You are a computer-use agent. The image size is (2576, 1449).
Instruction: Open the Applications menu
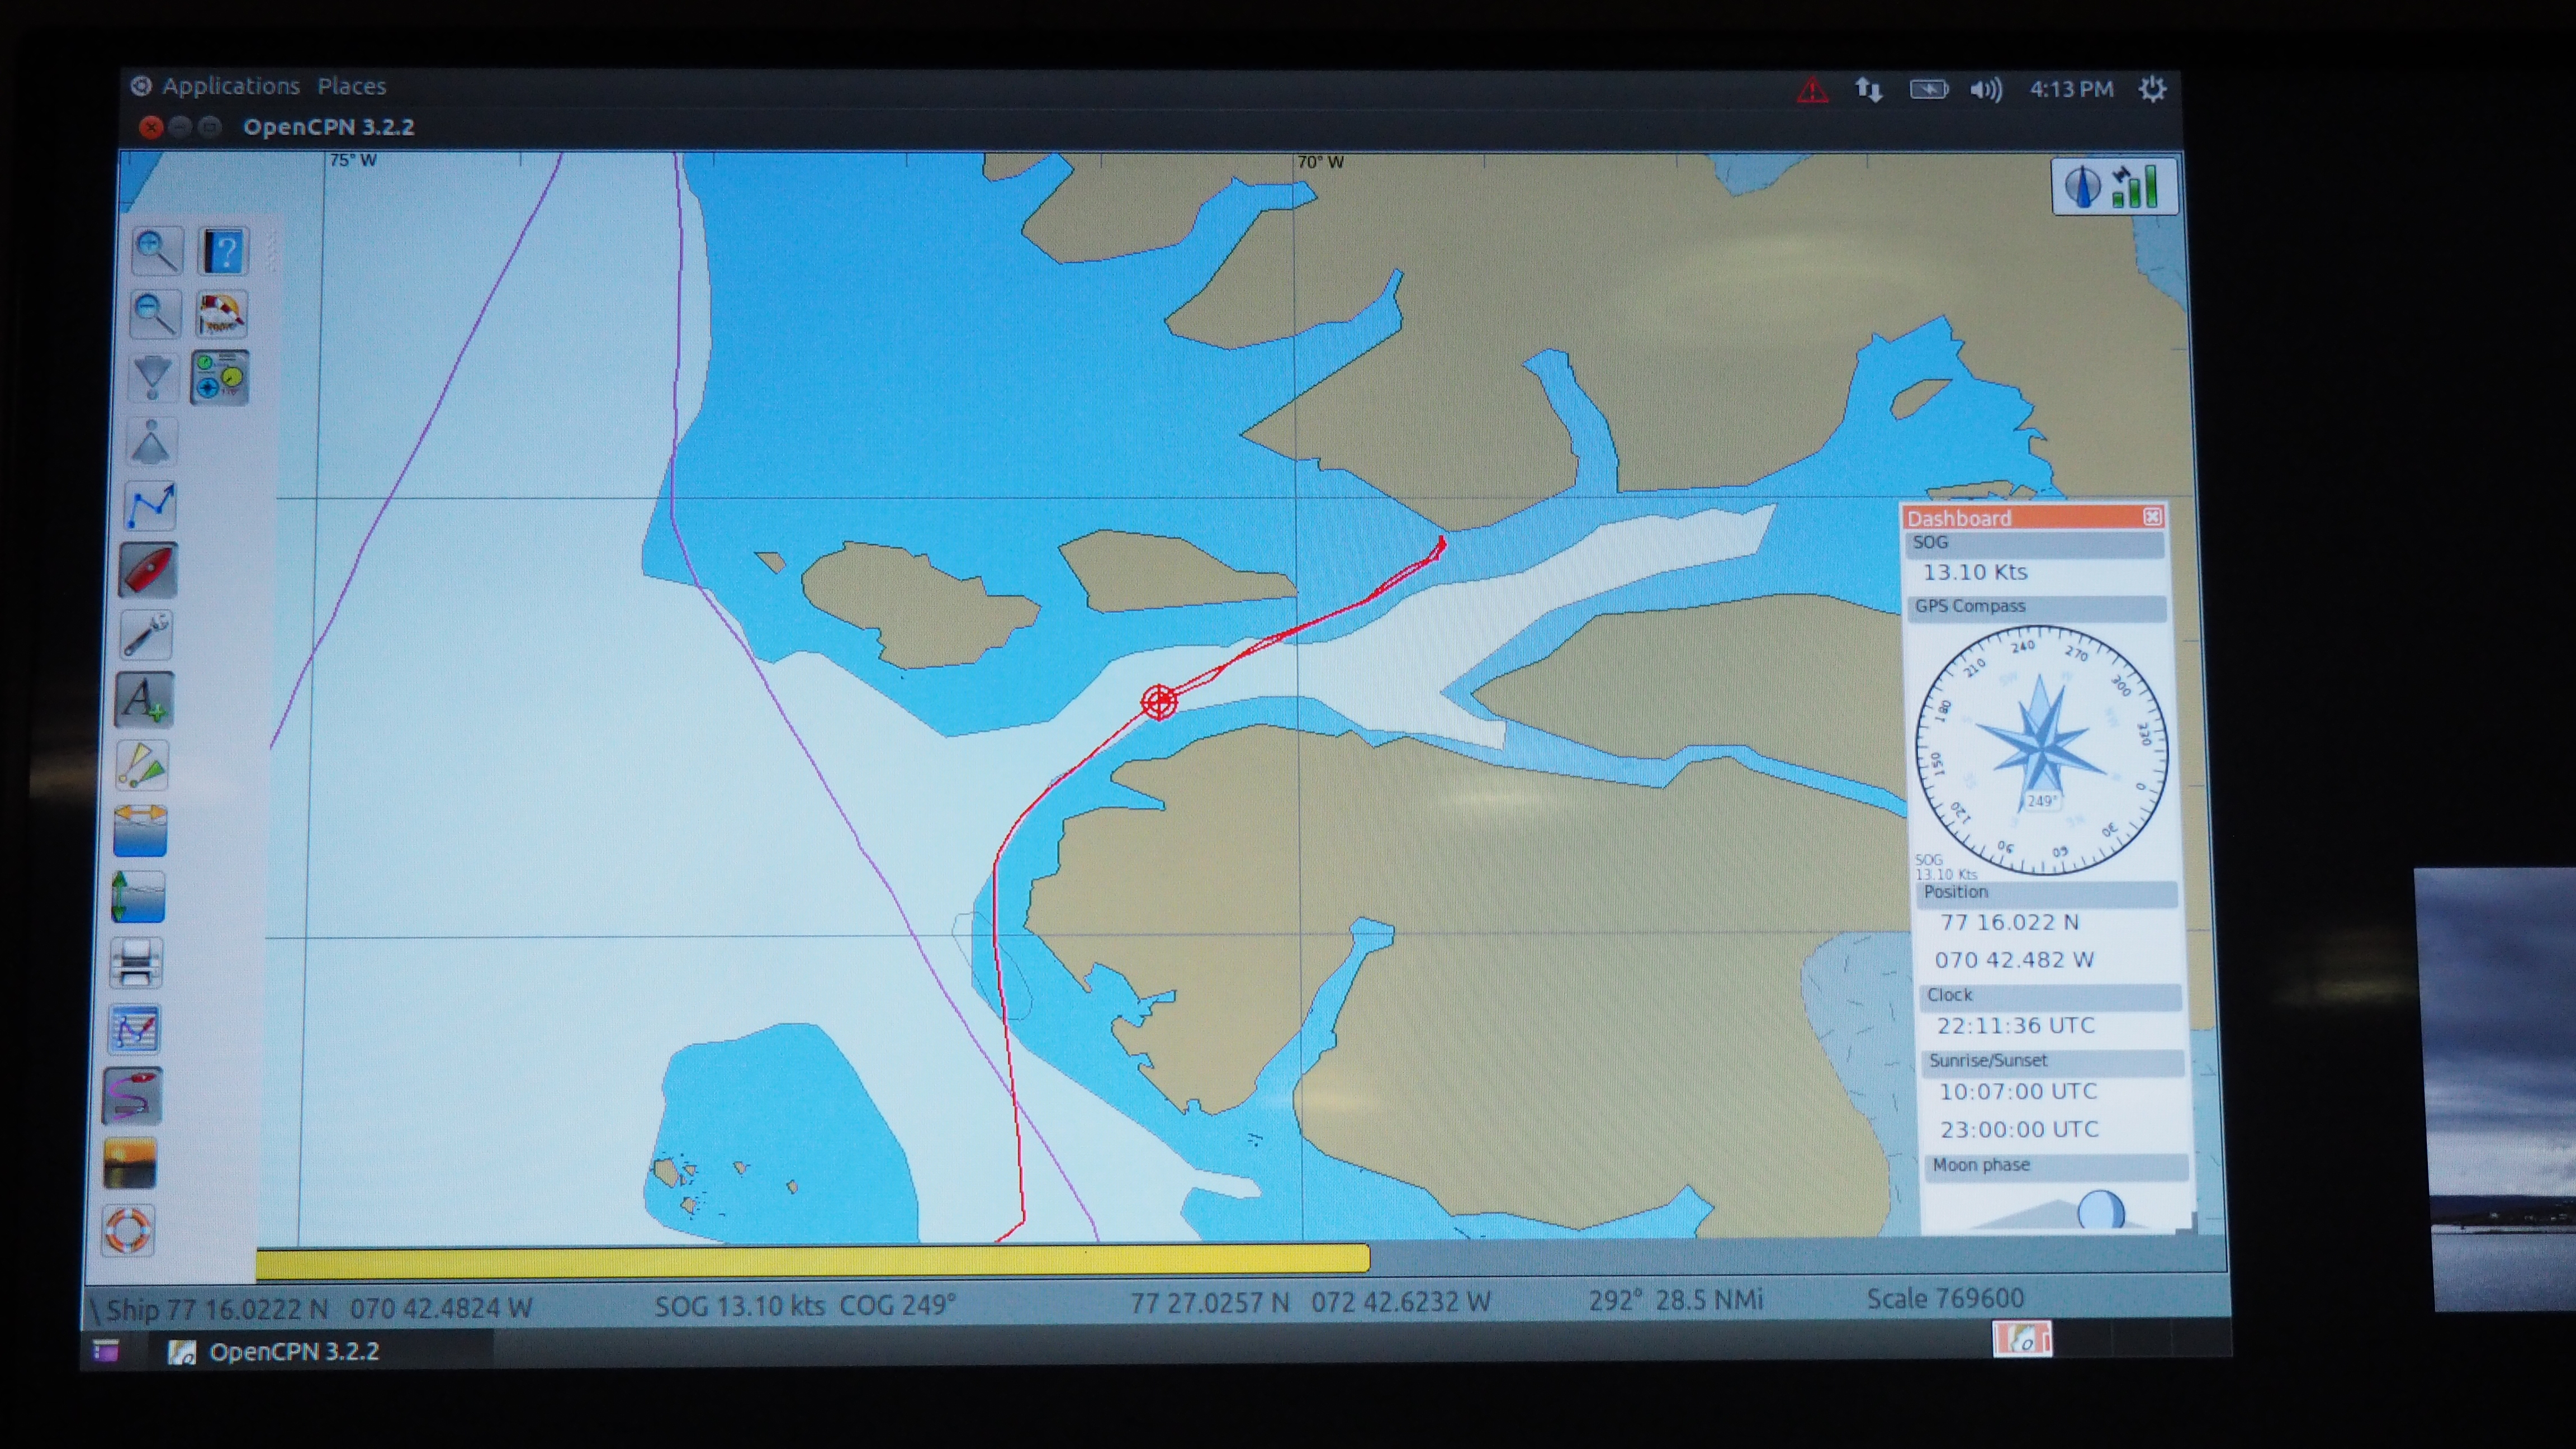tap(231, 86)
